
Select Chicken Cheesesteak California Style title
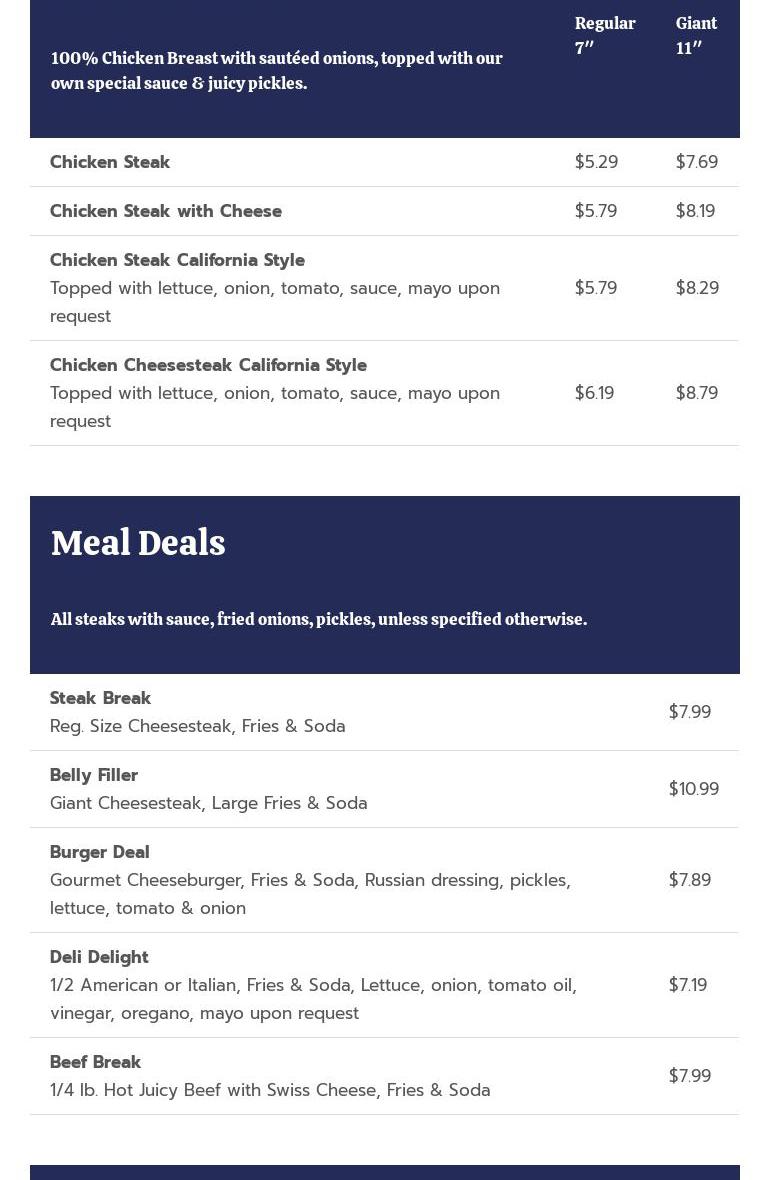(x=208, y=365)
